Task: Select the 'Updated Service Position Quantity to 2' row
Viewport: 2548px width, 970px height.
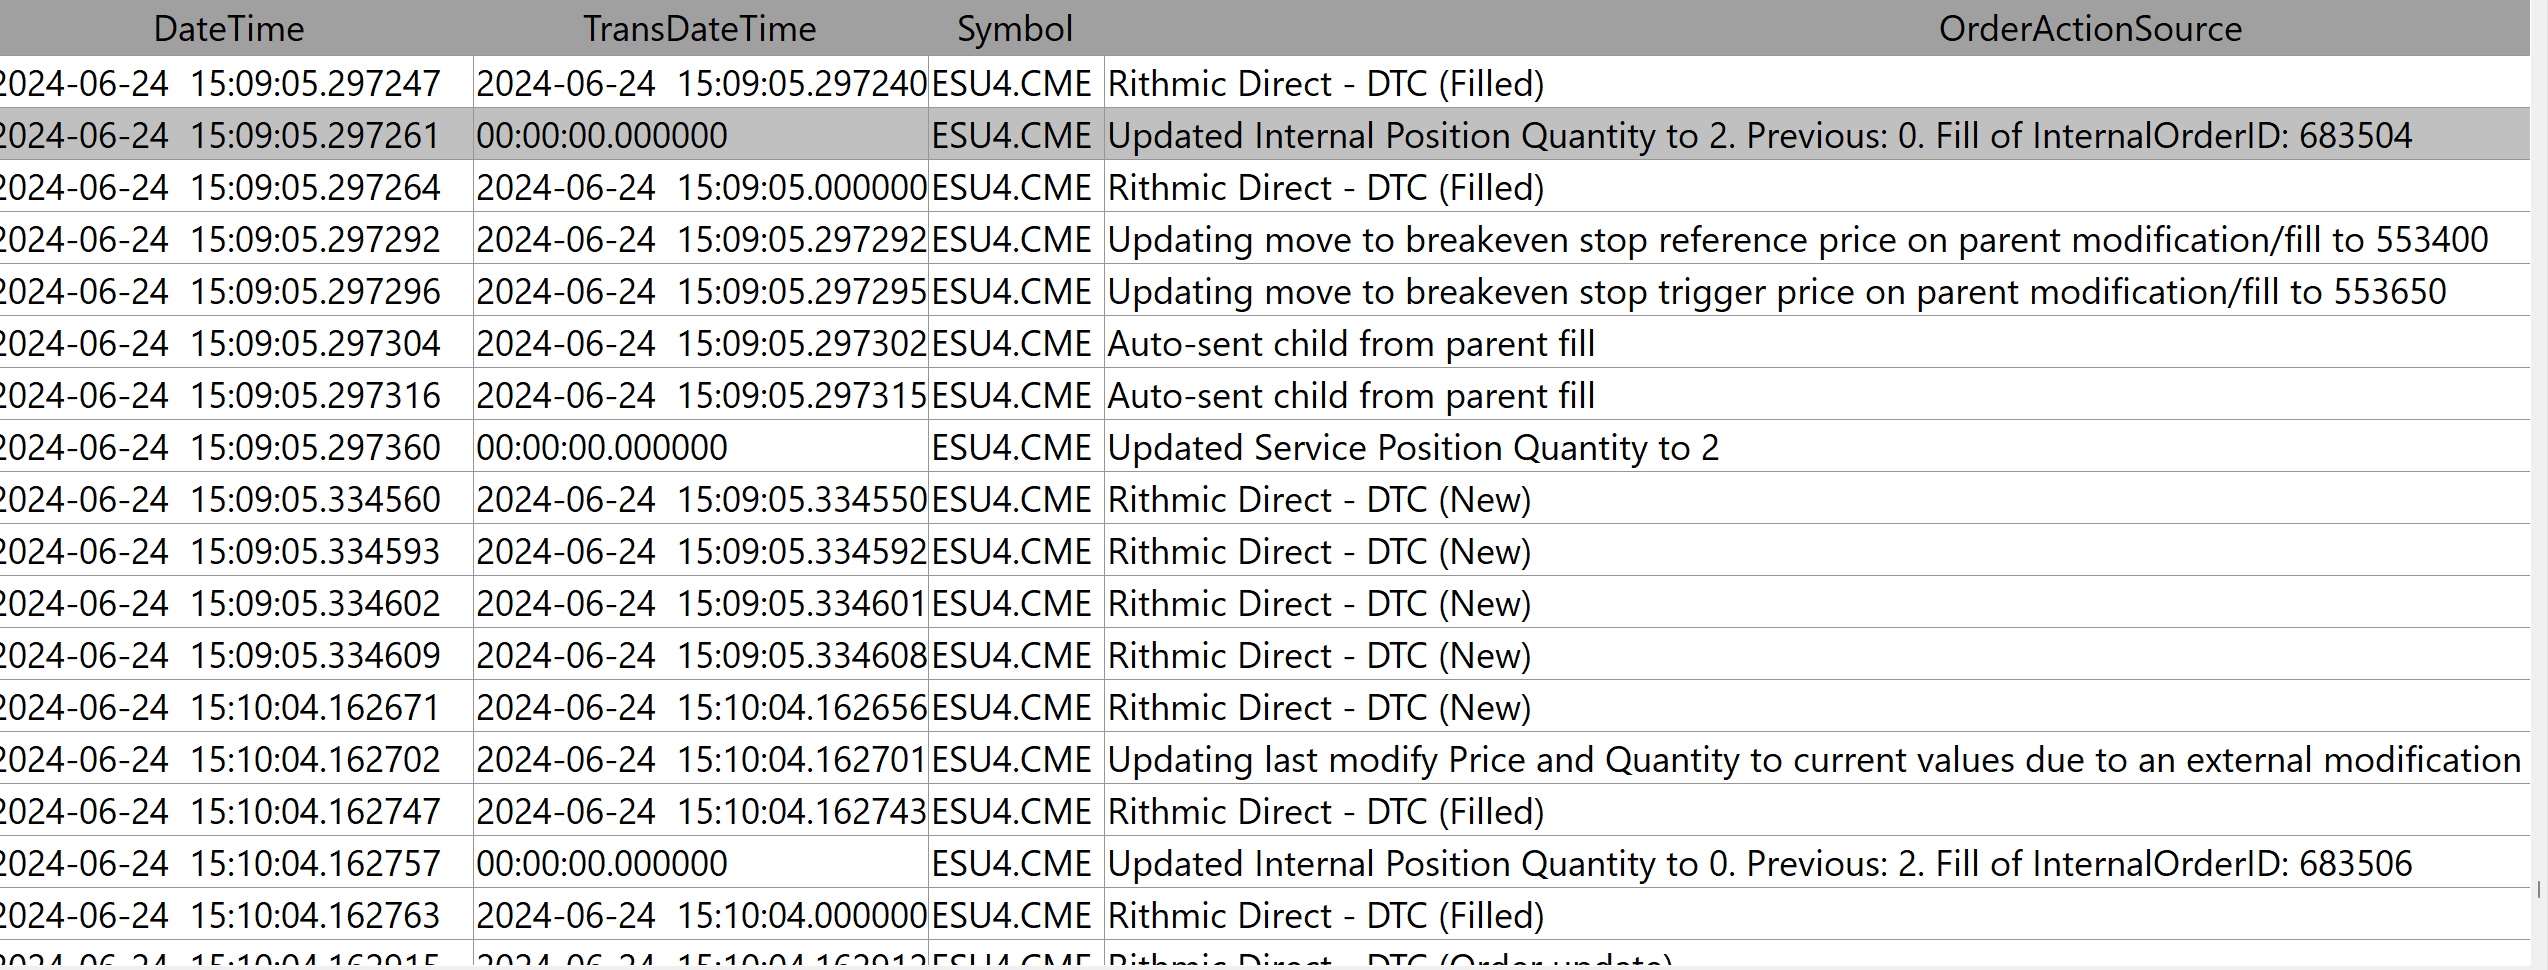Action: point(1413,448)
